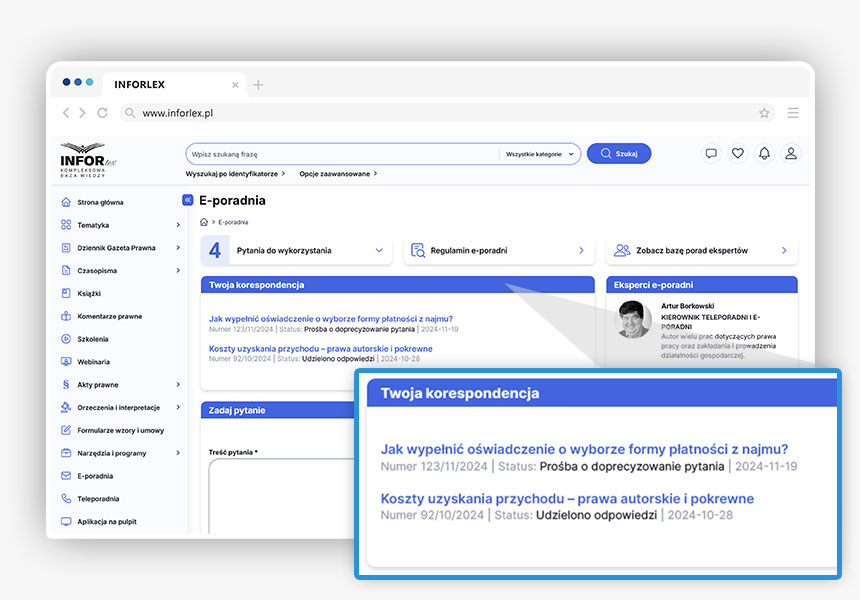860x600 pixels.
Task: Select Teleporadnia in the sidebar menu
Action: pyautogui.click(x=98, y=498)
